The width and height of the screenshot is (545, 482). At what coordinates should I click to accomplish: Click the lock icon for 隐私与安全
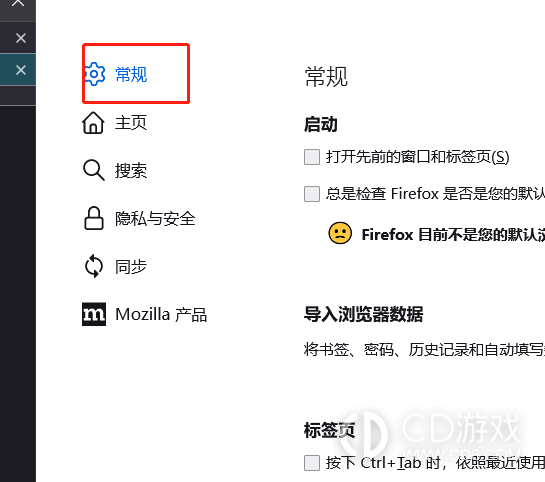point(94,219)
